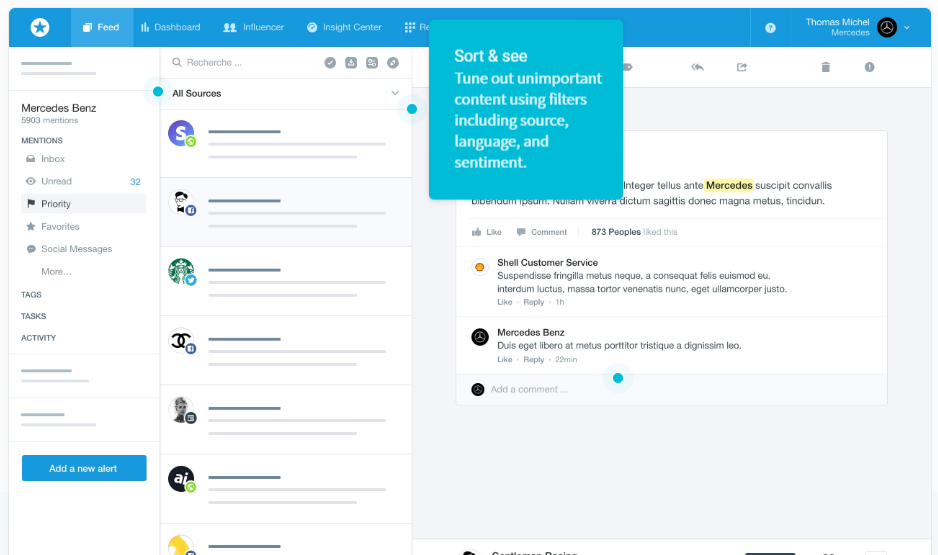
Task: Open the feed item with purple S avatar
Action: [x=286, y=144]
